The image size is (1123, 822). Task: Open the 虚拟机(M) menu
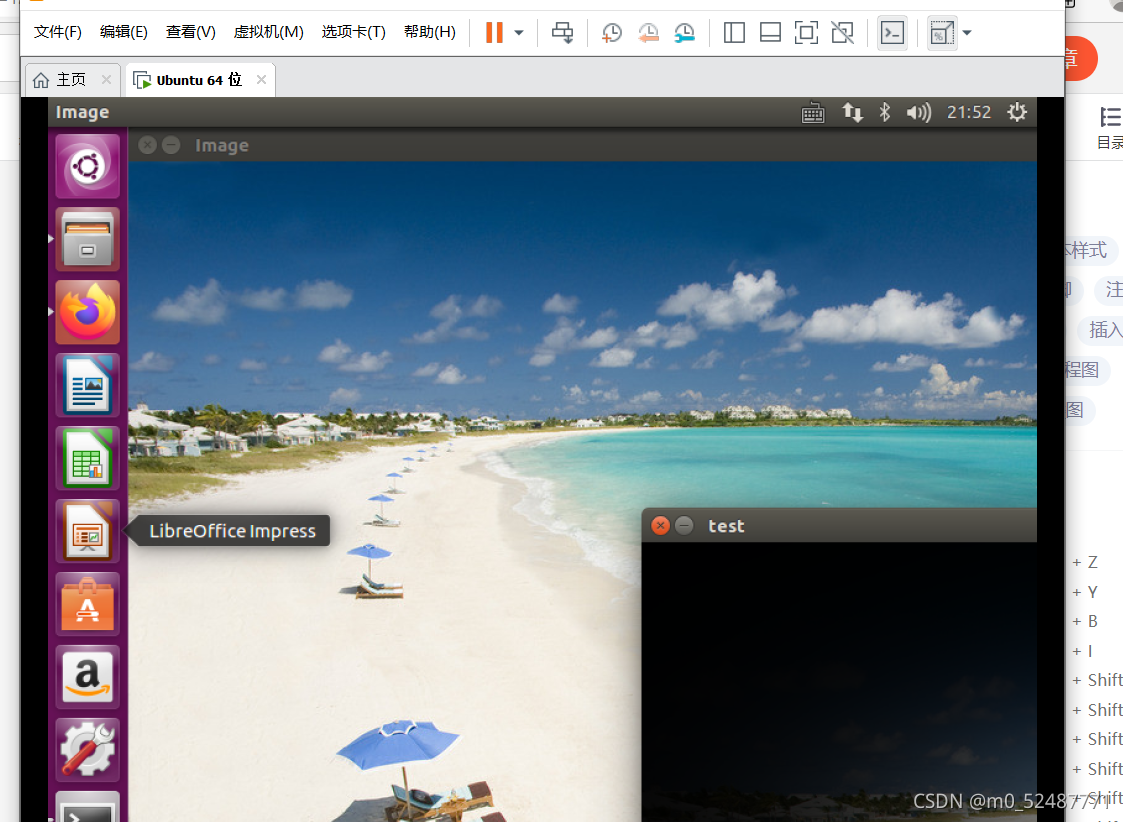coord(269,32)
